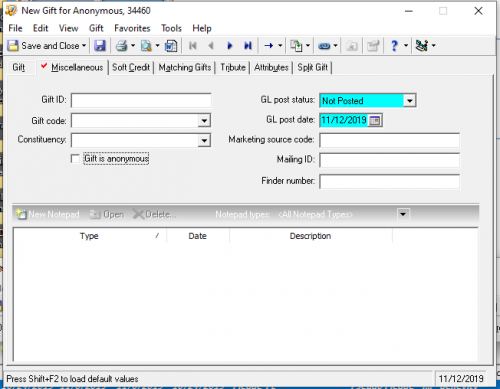Click the last toolbar icon after Help
This screenshot has width=500, height=389.
(422, 46)
